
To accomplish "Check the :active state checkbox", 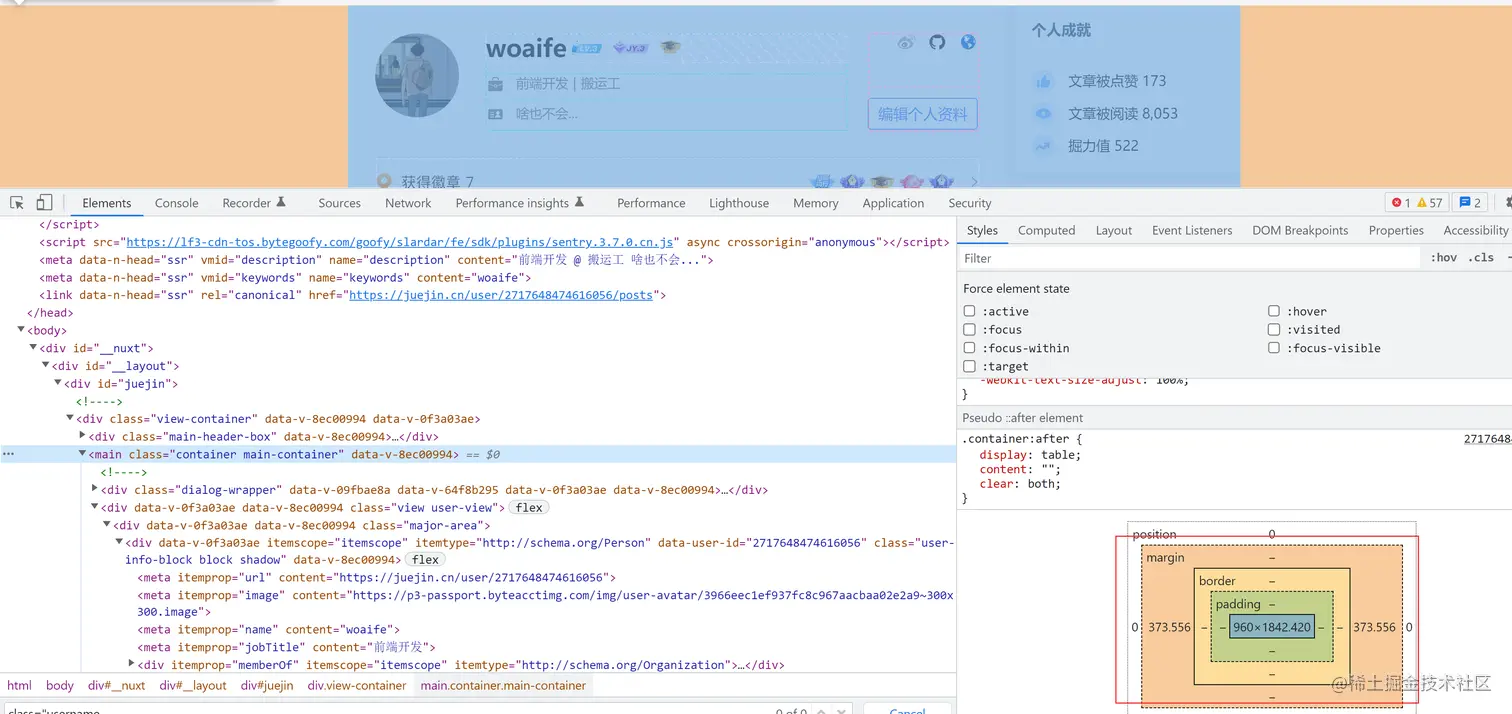I will click(x=969, y=311).
